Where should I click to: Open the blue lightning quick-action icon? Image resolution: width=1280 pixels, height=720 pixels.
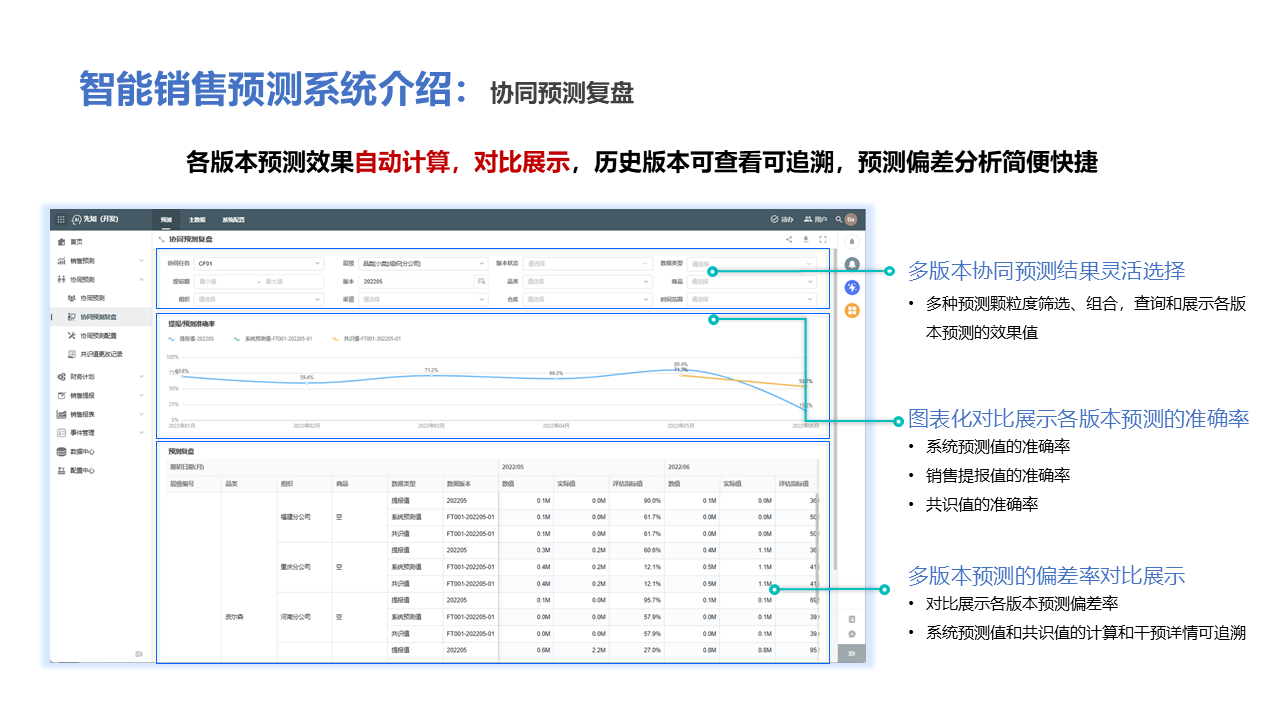pos(852,287)
